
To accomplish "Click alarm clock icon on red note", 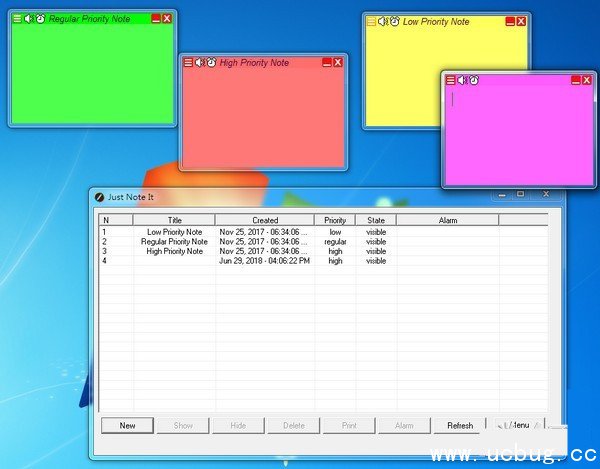I will [211, 63].
